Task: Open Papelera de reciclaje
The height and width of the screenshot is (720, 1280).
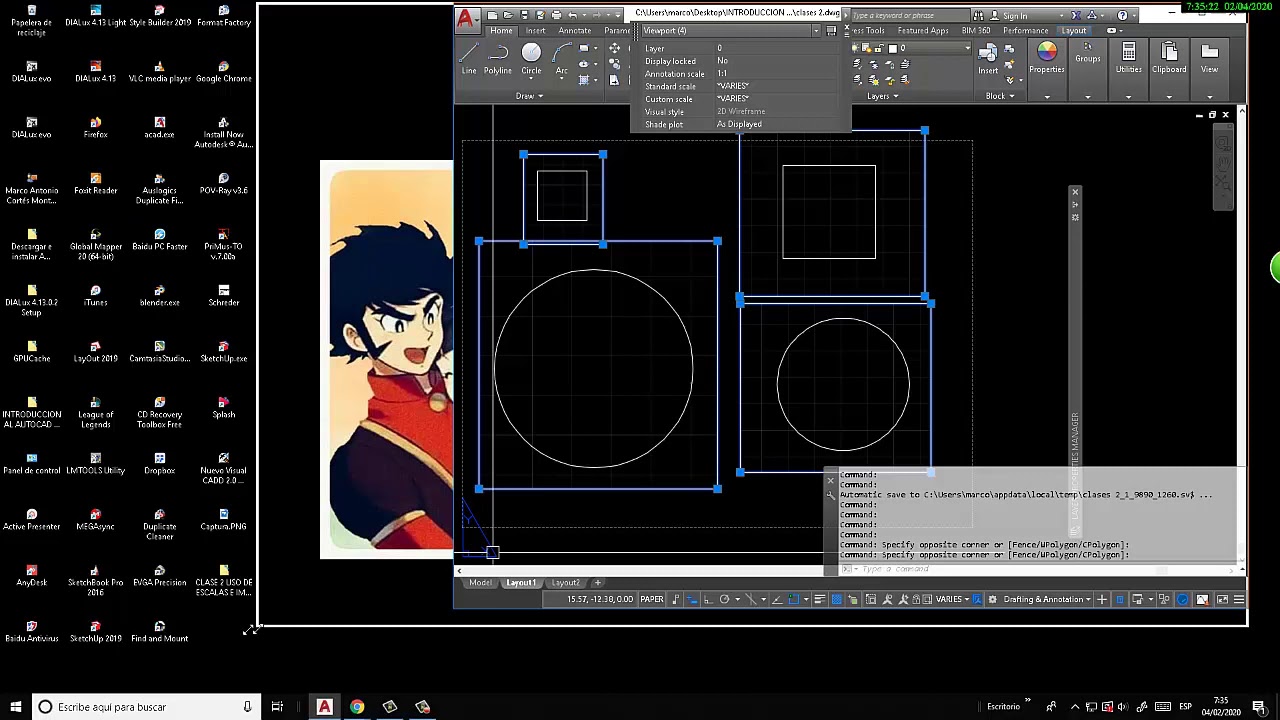Action: 32,20
